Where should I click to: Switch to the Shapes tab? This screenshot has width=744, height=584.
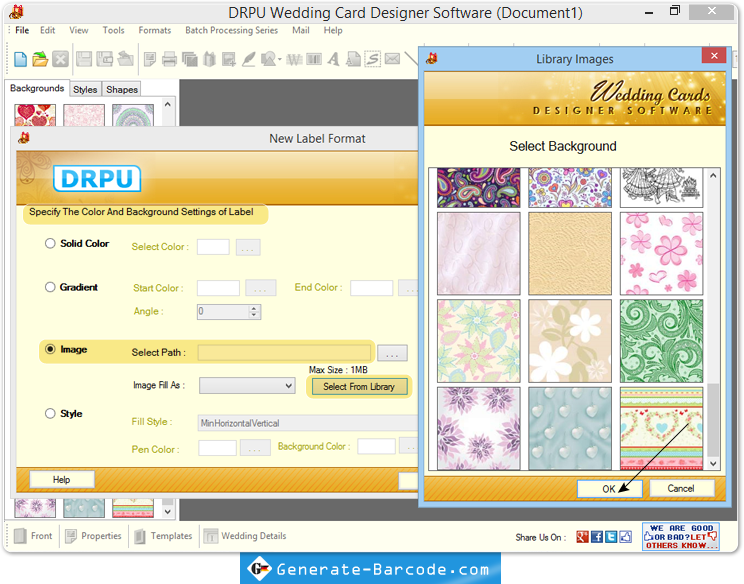(122, 89)
